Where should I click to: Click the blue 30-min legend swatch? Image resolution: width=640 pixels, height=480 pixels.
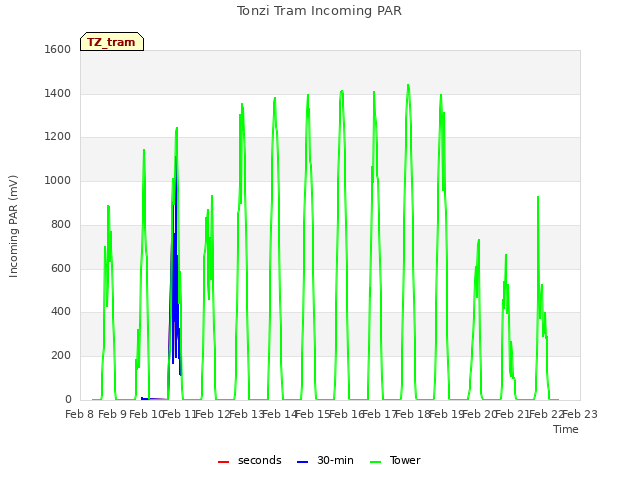(302, 462)
